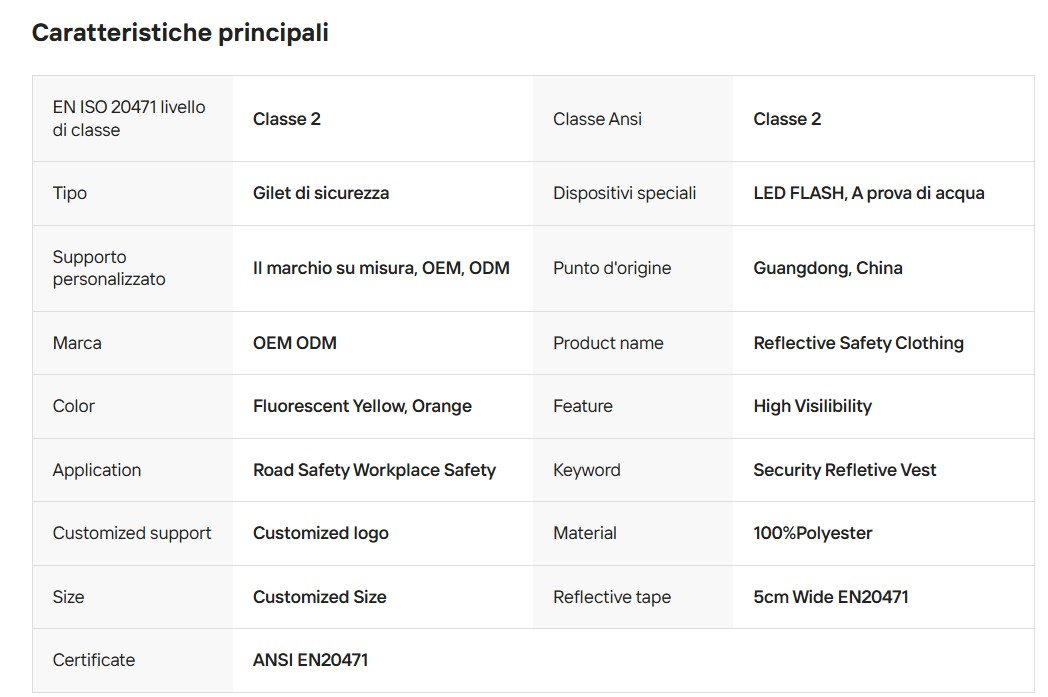1048x697 pixels.
Task: Select the OEM ODM brand value
Action: tap(295, 343)
